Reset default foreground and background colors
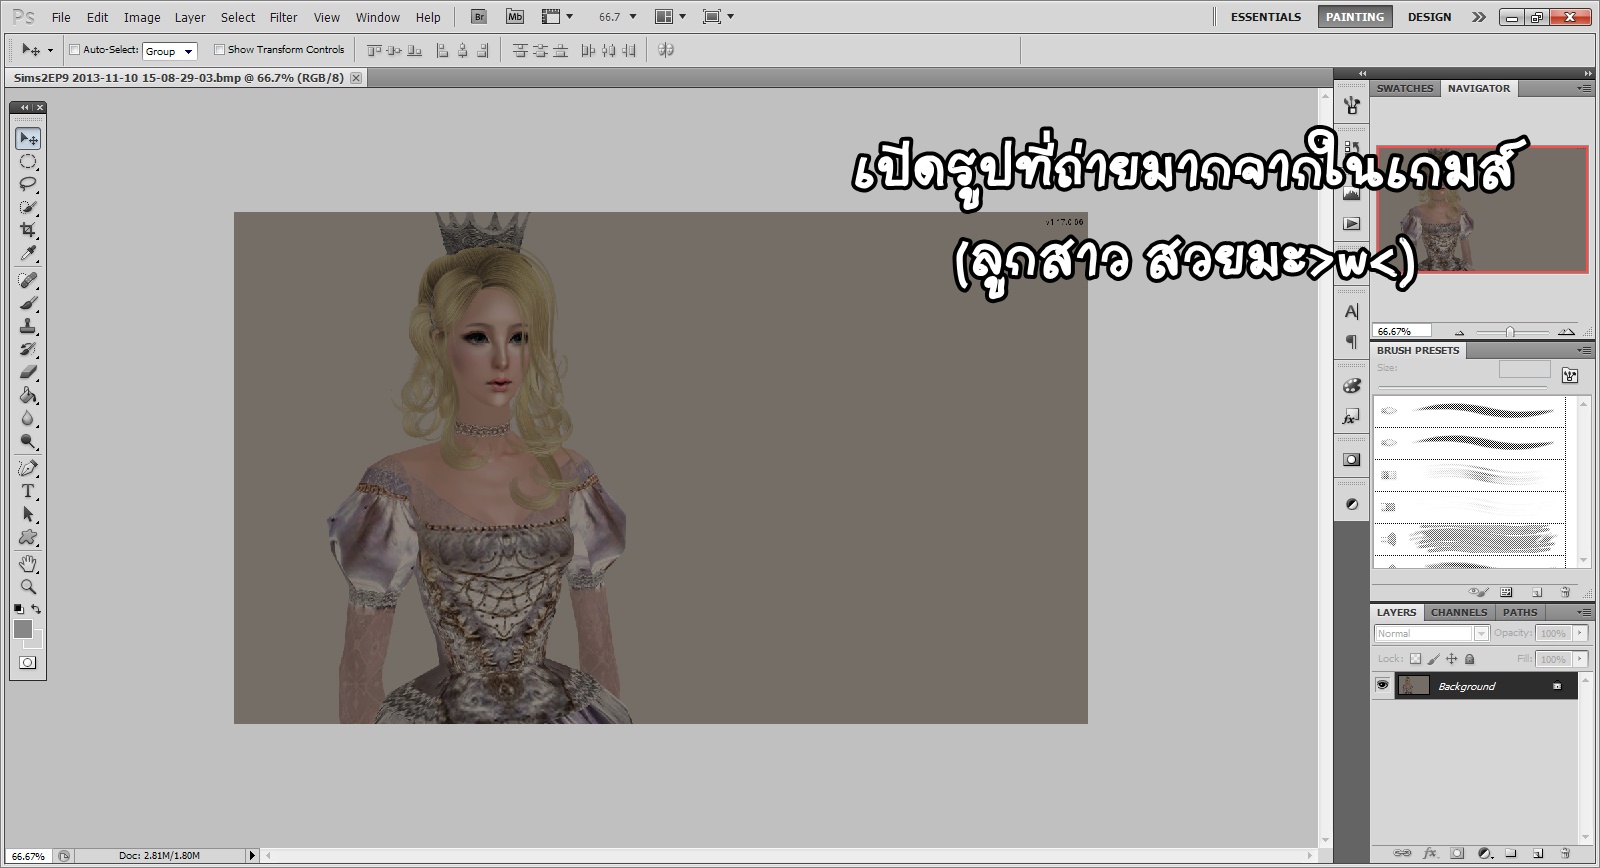This screenshot has width=1600, height=868. 18,609
